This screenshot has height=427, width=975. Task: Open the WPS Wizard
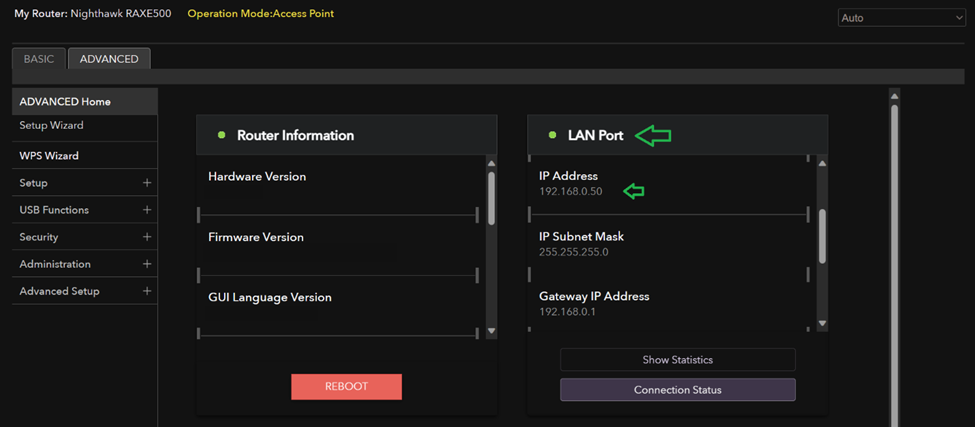(x=49, y=156)
